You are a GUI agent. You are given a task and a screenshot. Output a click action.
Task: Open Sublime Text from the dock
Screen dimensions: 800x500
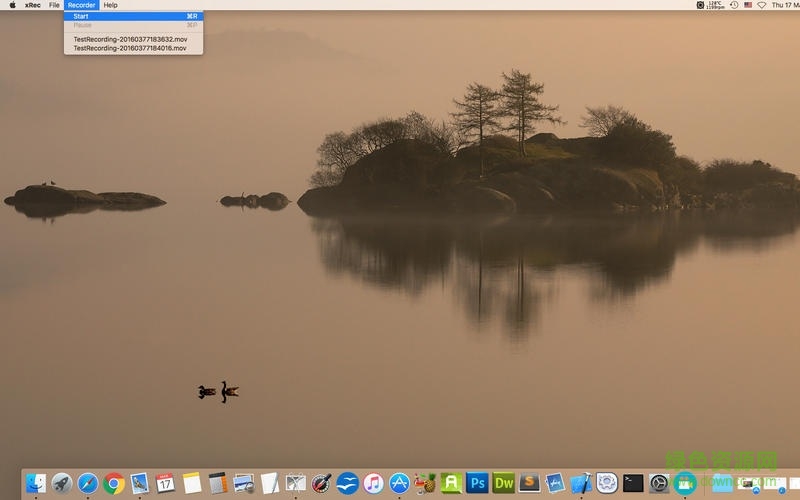pos(530,483)
